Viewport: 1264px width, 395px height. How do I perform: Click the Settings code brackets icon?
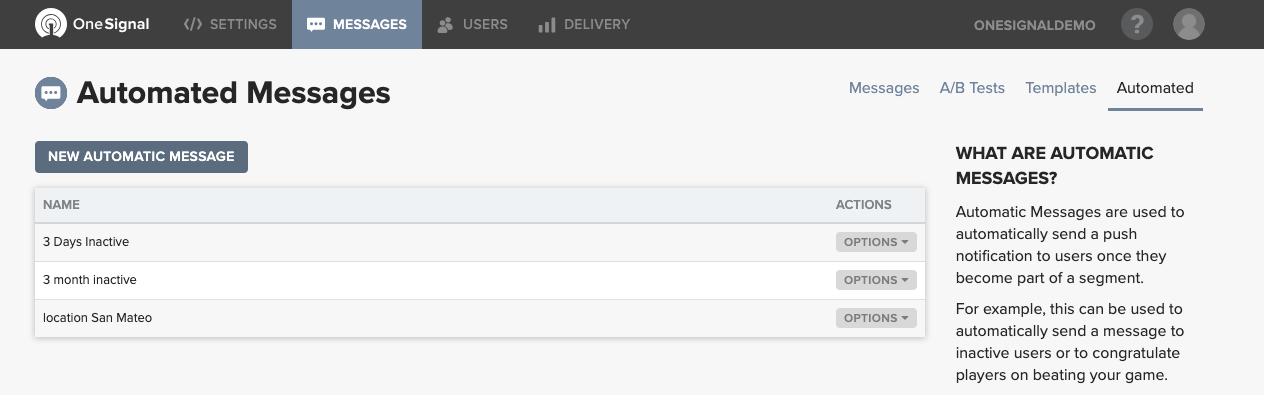tap(193, 24)
